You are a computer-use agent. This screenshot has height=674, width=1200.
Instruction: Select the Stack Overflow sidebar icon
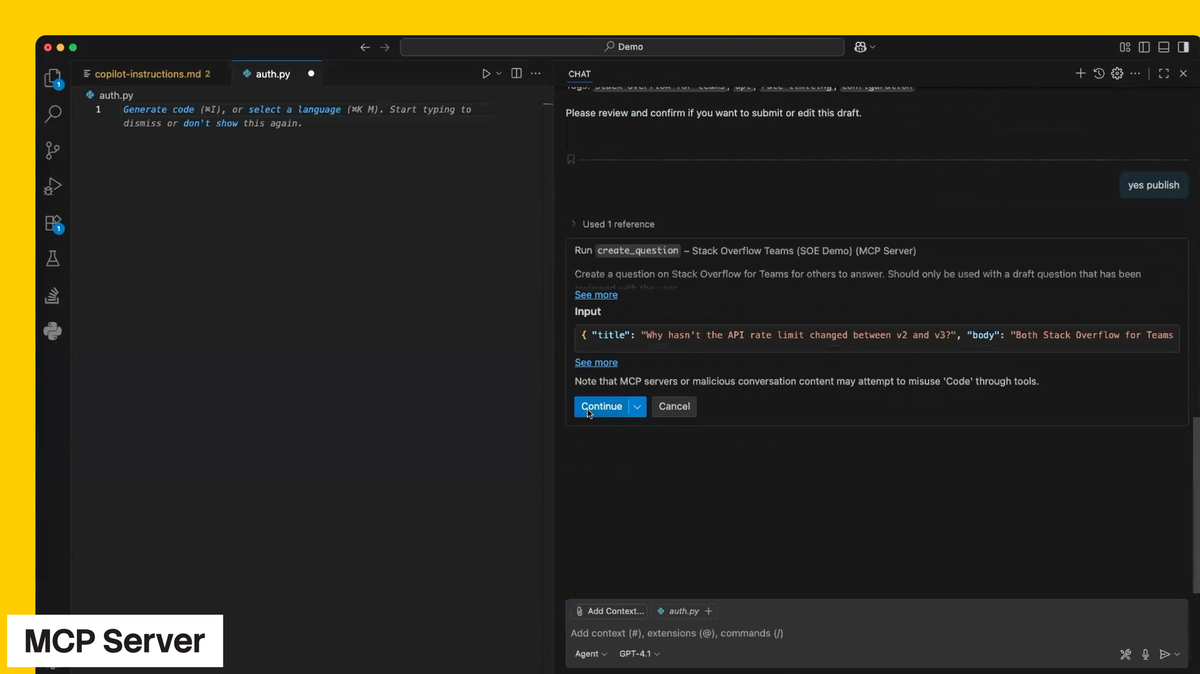tap(53, 295)
